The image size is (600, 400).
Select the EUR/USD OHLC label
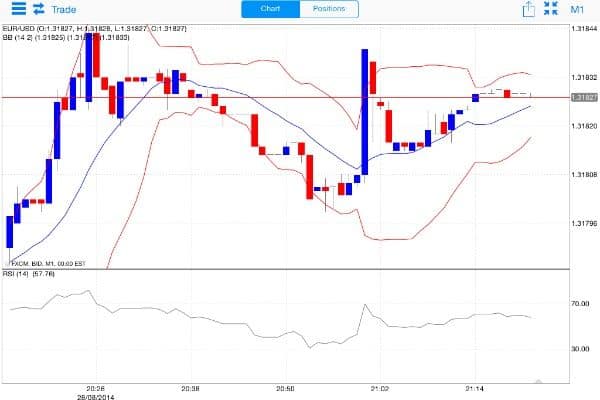coord(95,29)
